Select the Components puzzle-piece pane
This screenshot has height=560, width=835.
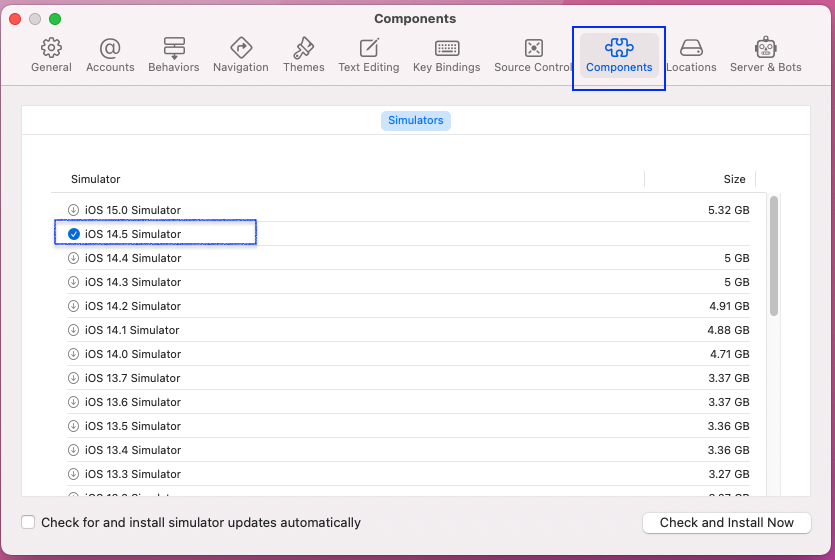point(619,55)
